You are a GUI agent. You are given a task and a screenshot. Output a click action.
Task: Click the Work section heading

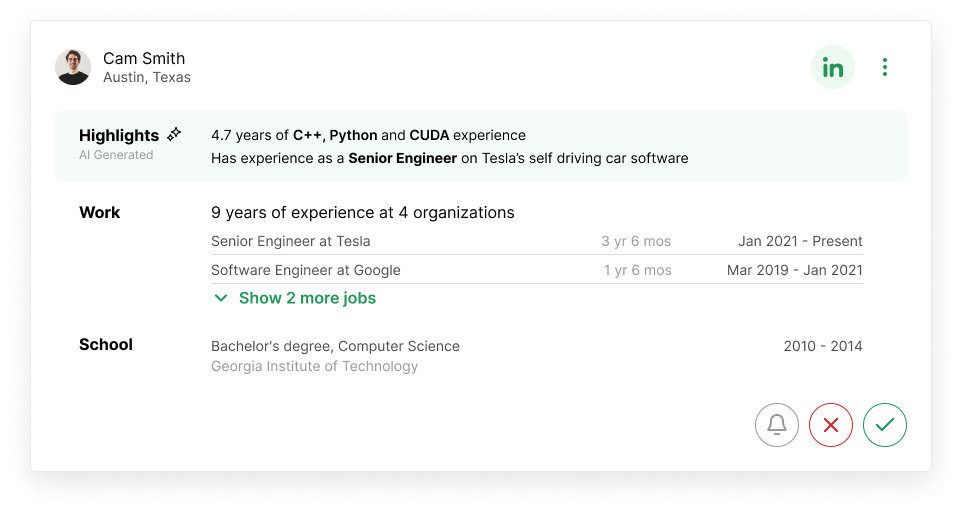pos(99,212)
